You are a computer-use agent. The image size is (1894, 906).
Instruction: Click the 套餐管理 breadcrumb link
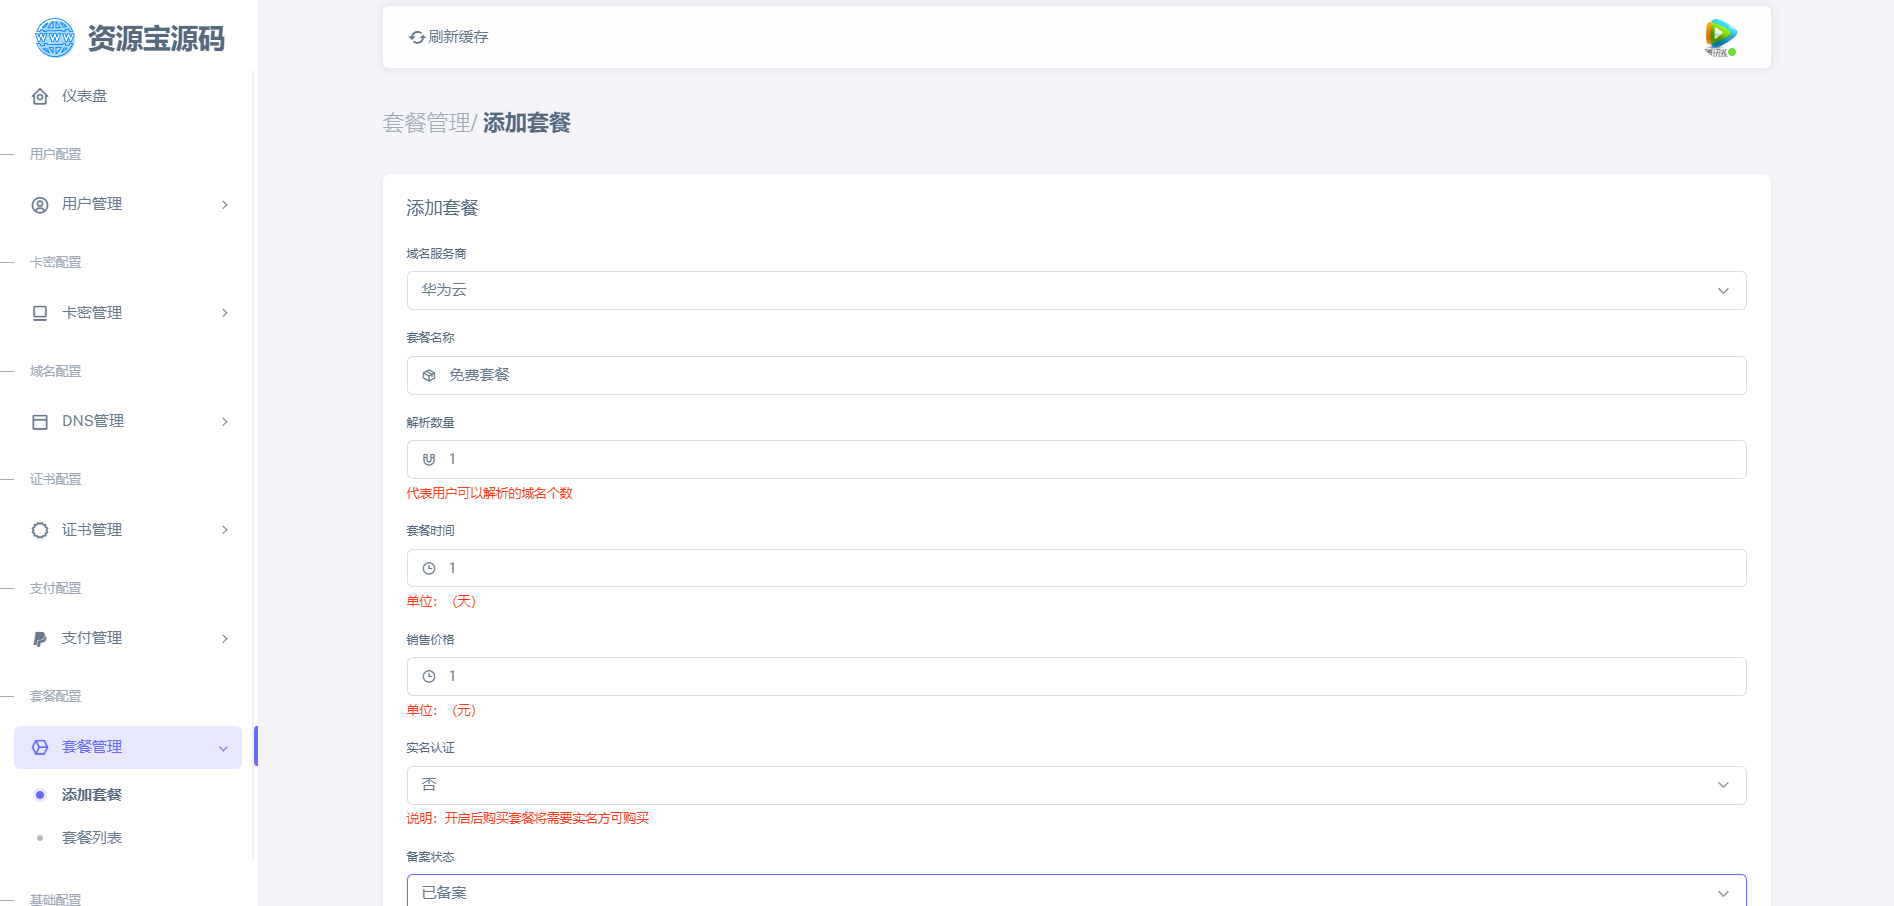point(426,123)
